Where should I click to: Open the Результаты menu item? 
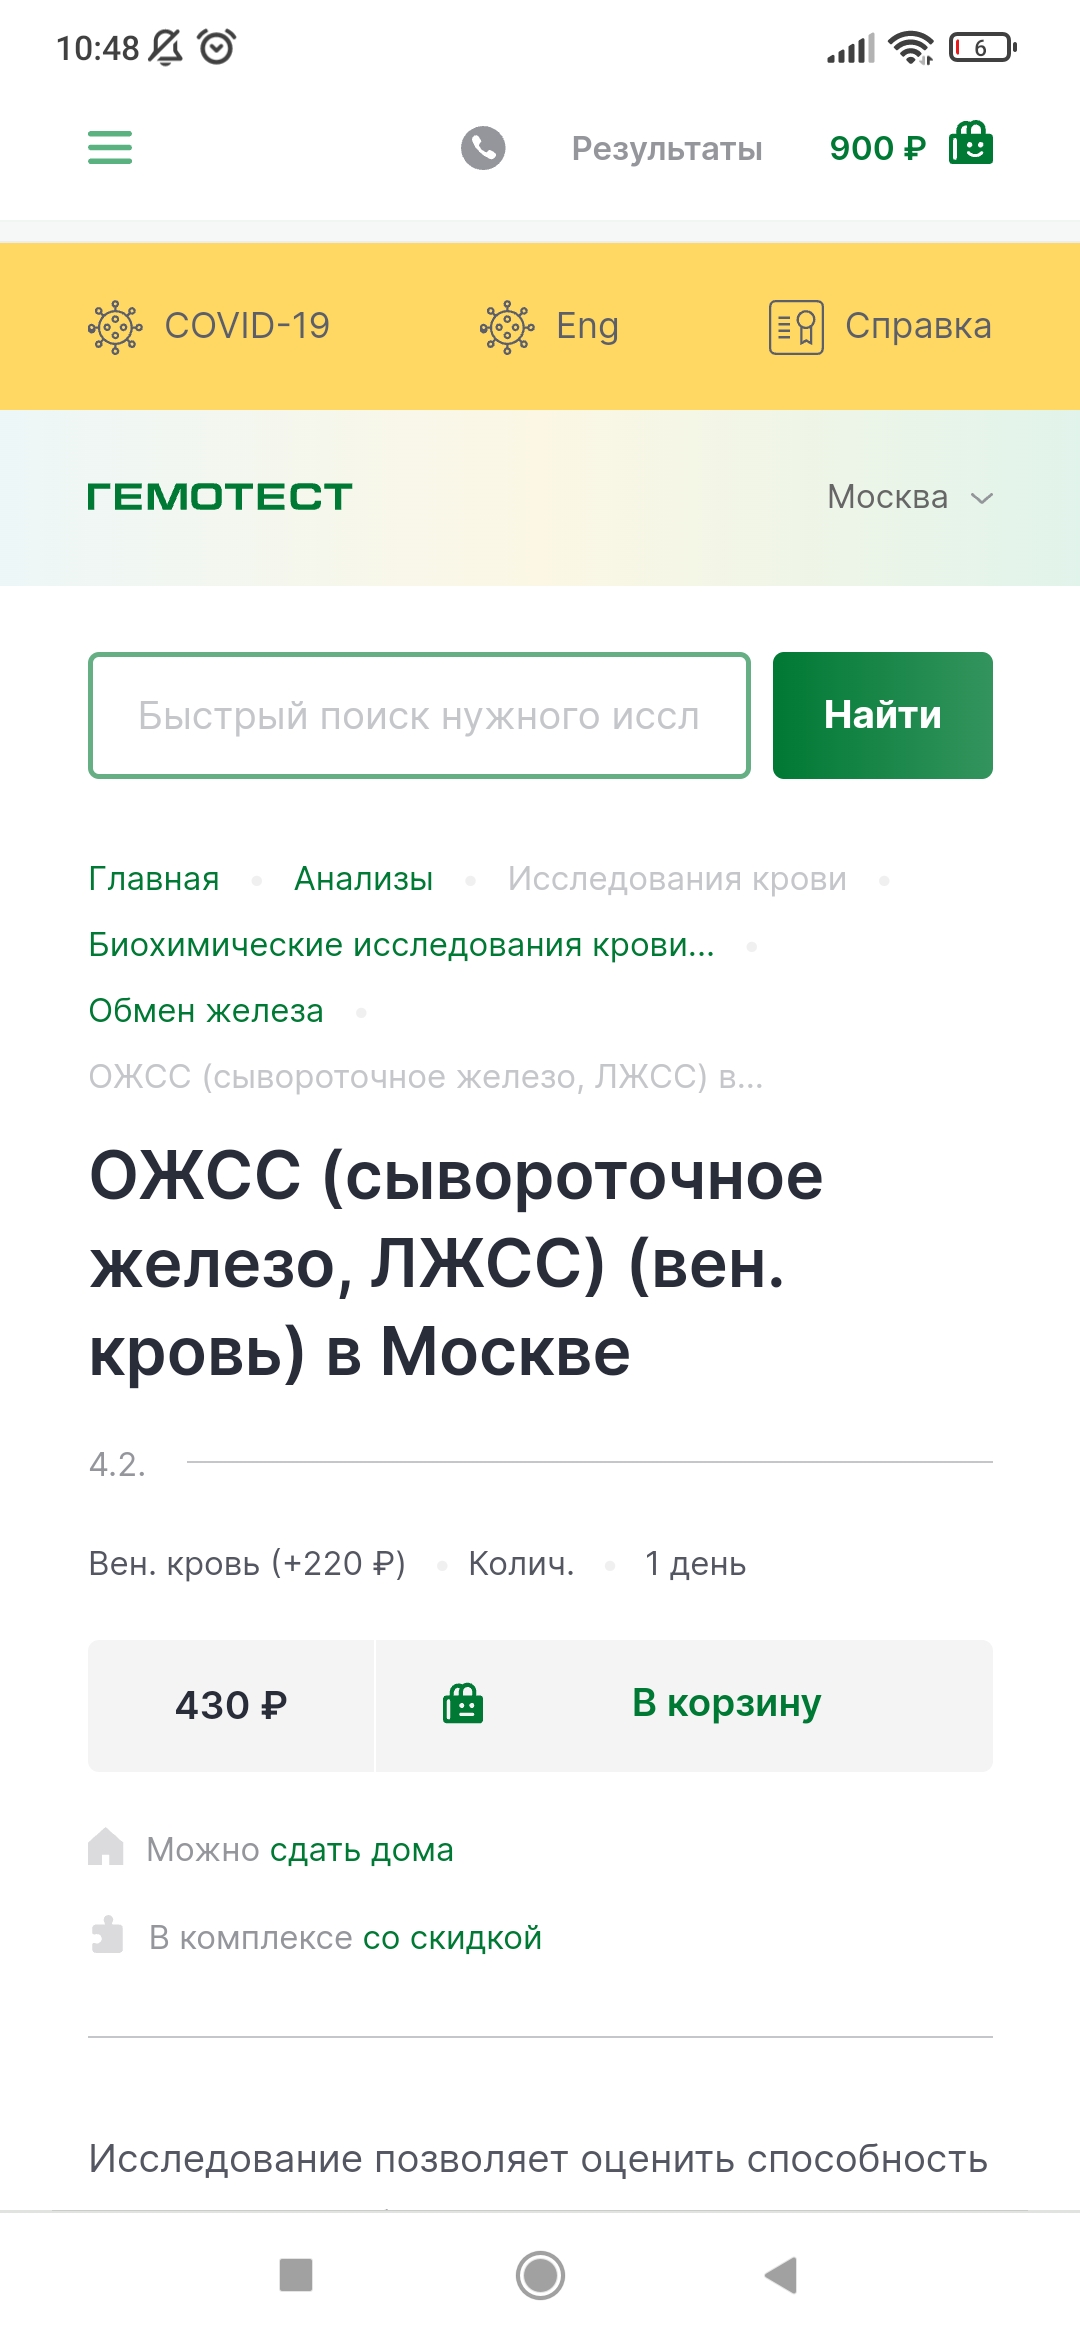tap(667, 149)
